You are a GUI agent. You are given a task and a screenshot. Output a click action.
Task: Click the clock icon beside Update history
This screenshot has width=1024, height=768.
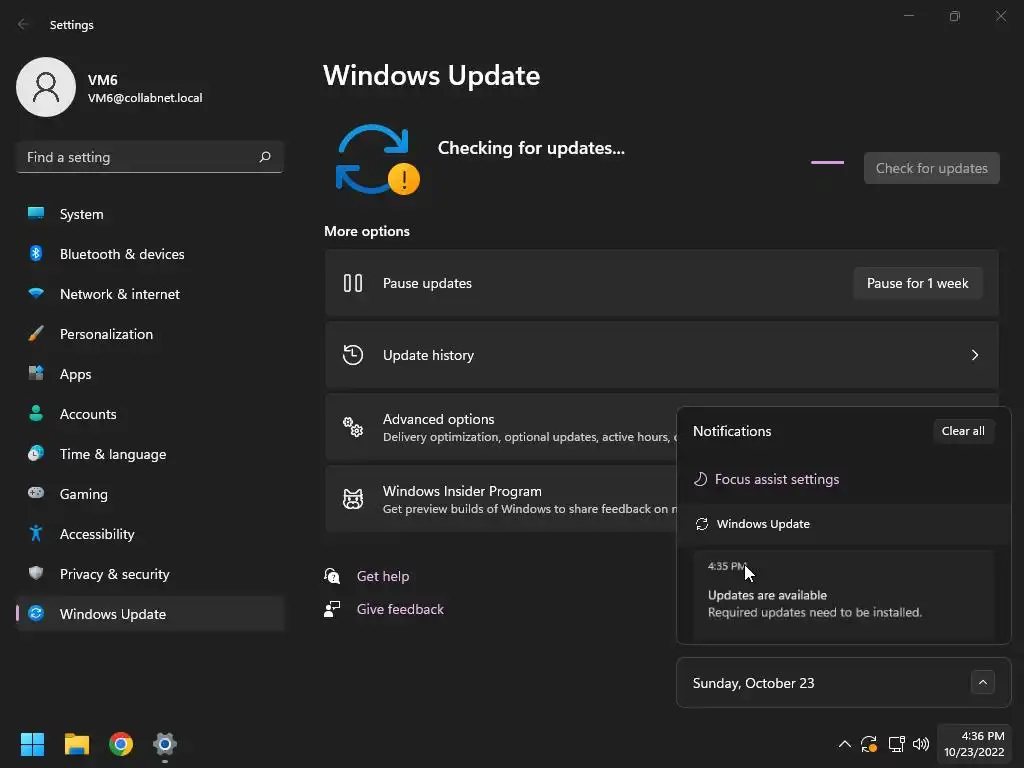pyautogui.click(x=353, y=355)
